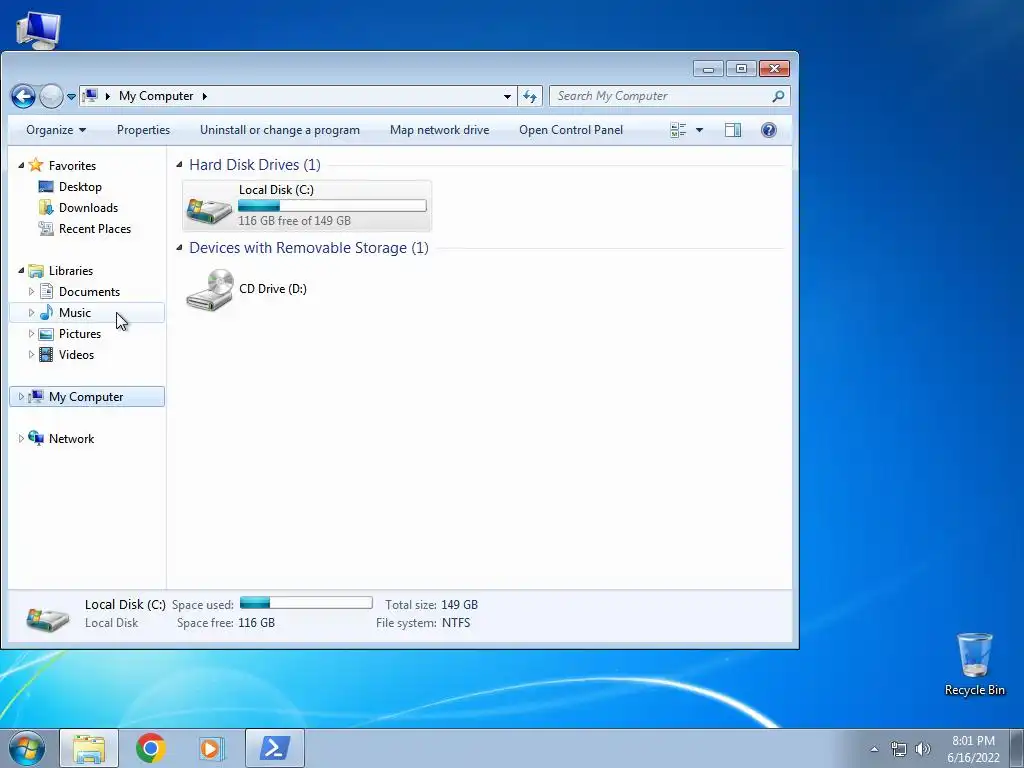This screenshot has height=768, width=1024.
Task: Click Properties in the command bar
Action: 143,130
